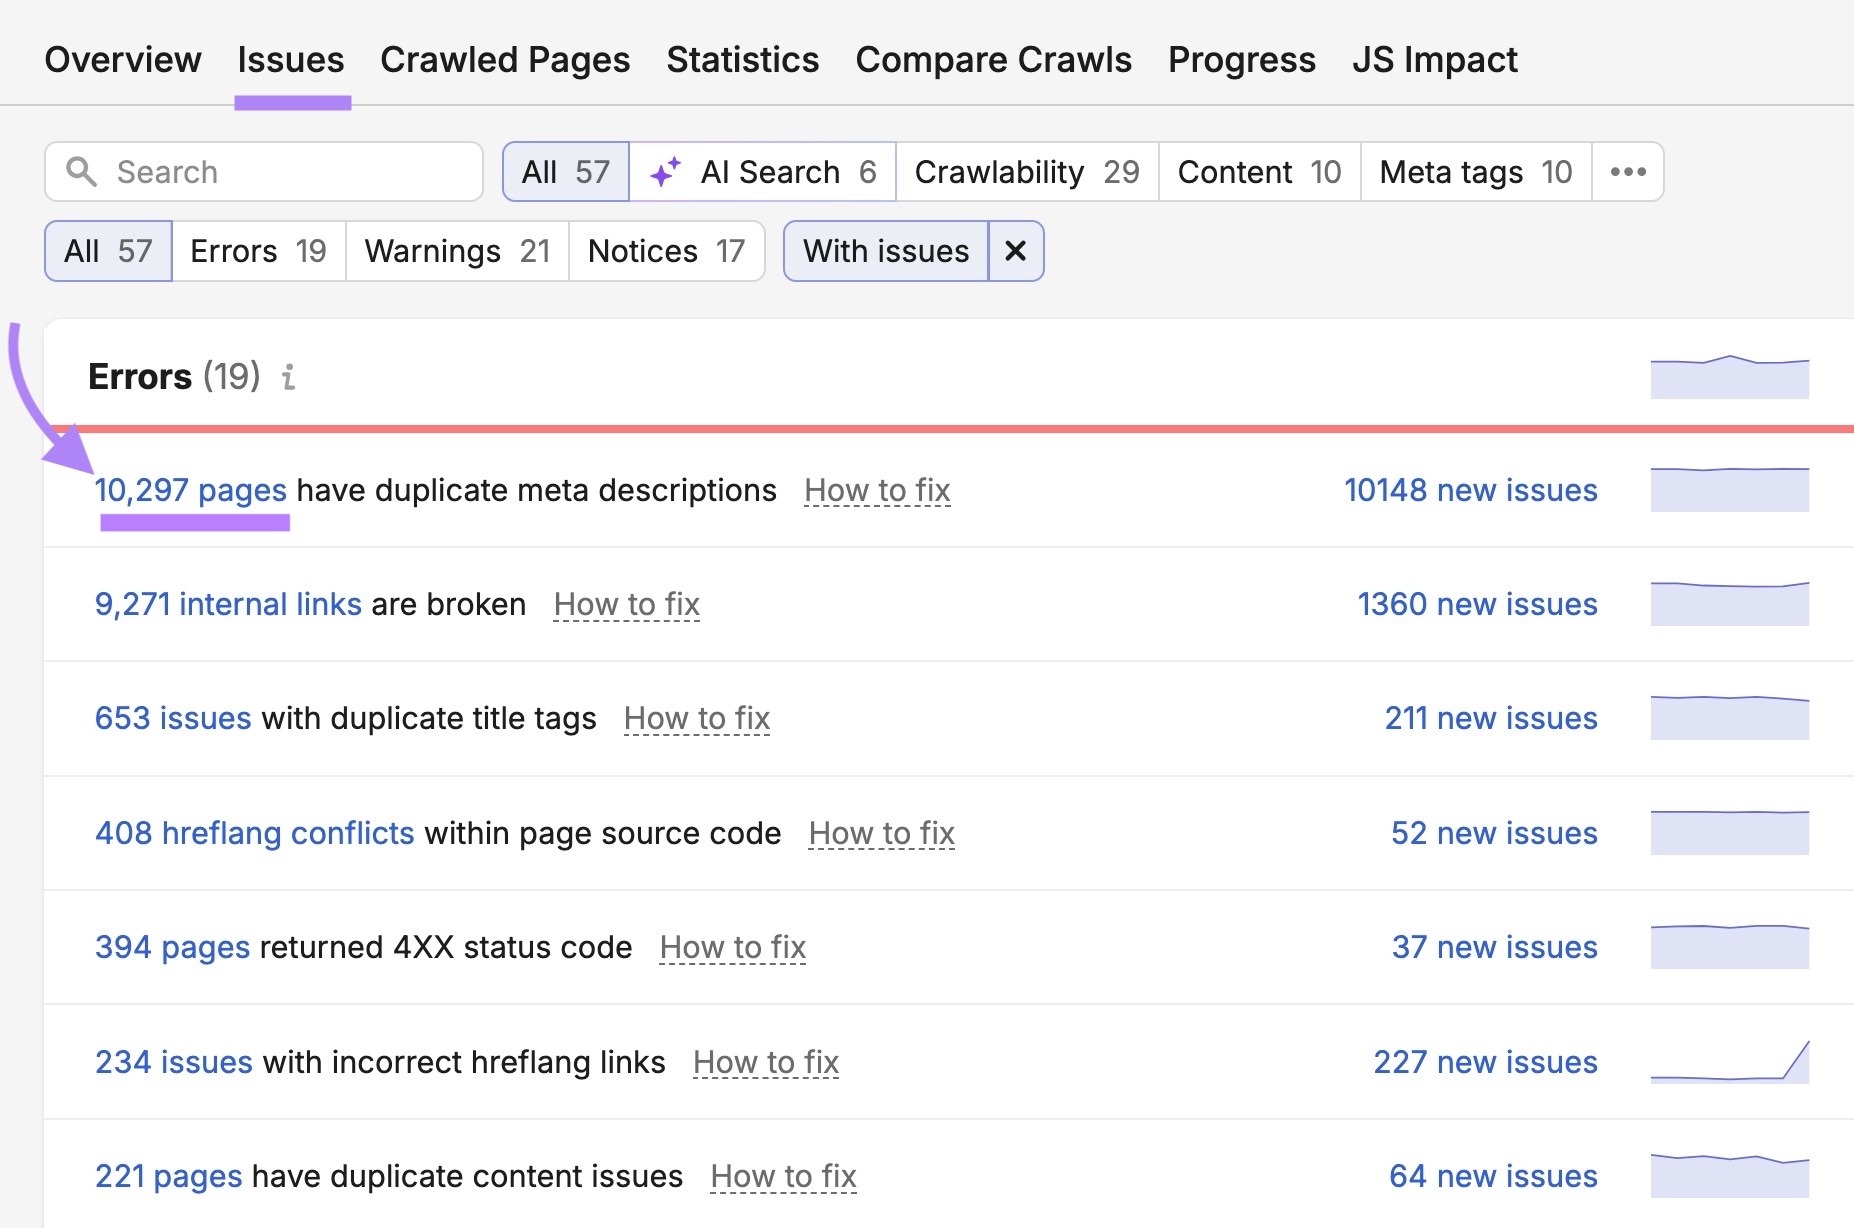Click trend chart for incorrect hreflang links

coord(1730,1062)
